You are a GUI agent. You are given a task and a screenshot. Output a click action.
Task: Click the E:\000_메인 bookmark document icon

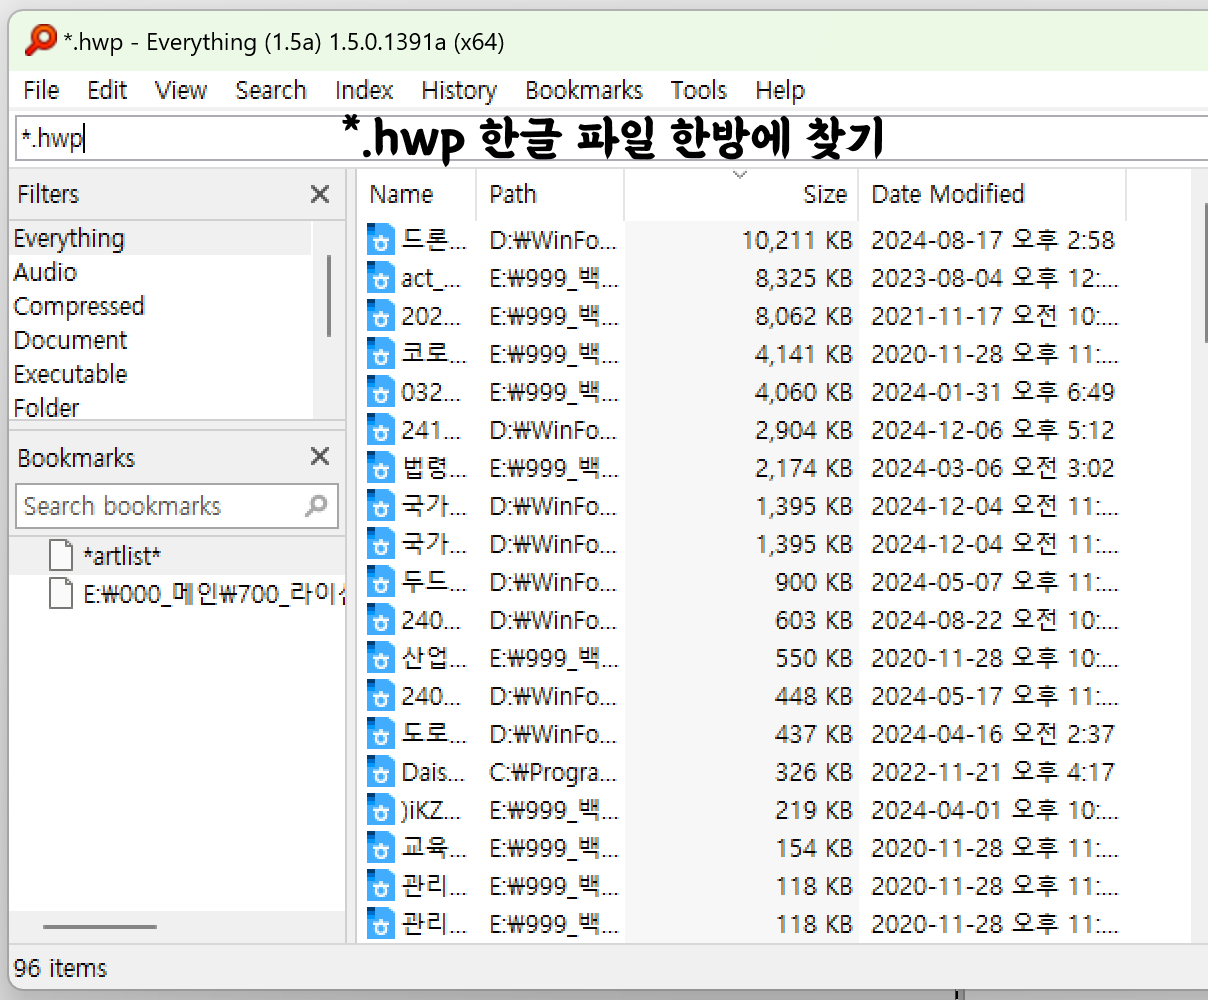point(62,593)
